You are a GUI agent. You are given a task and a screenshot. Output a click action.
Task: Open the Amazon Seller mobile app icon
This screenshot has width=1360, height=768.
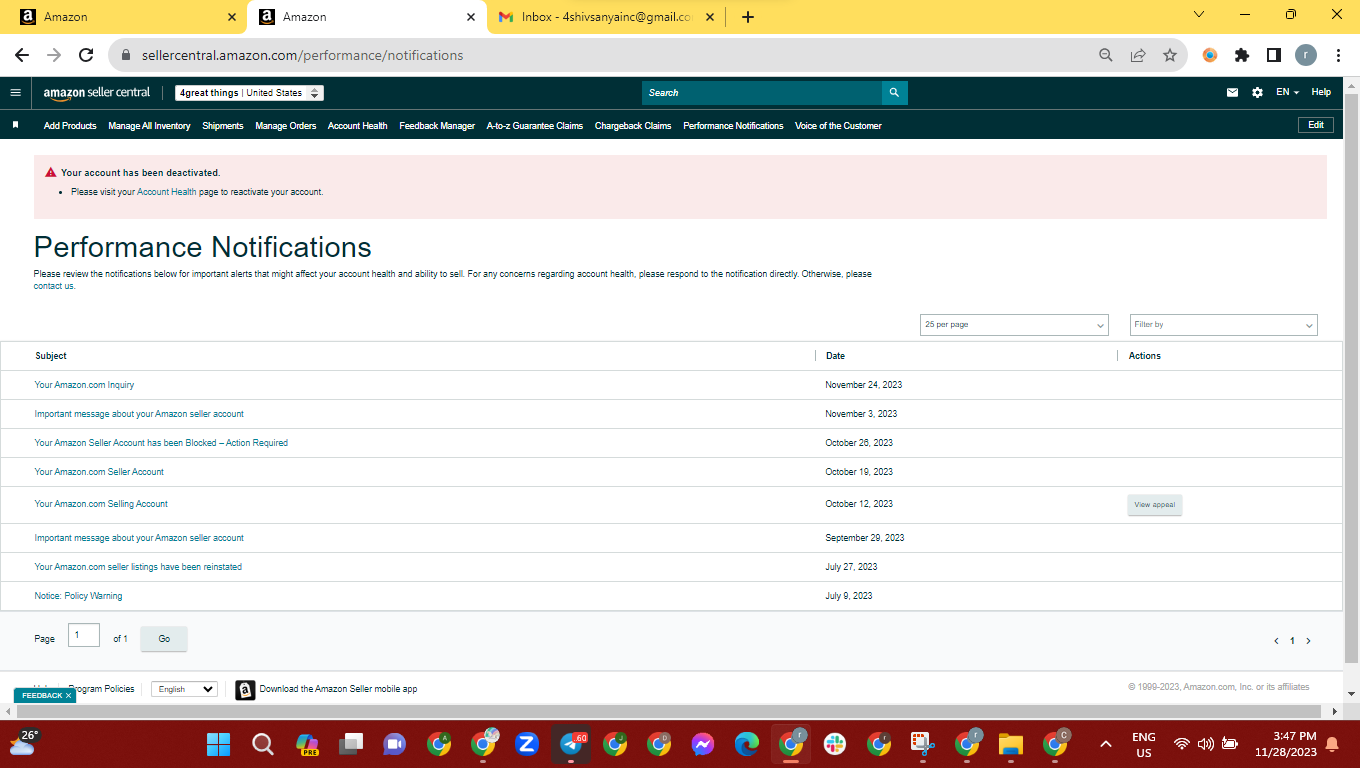(x=245, y=690)
